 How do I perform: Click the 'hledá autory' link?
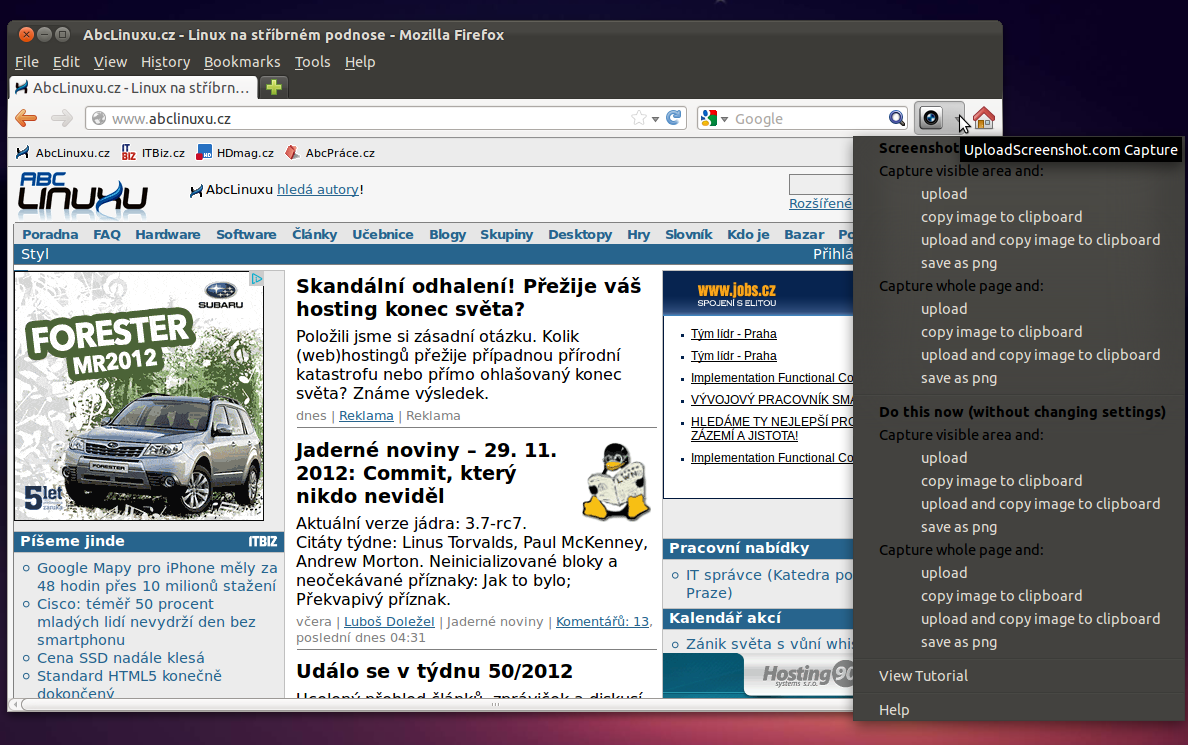tap(317, 189)
